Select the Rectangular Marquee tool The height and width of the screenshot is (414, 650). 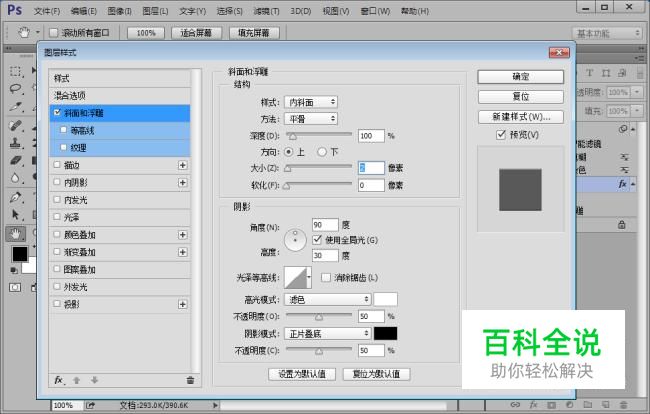tap(15, 71)
